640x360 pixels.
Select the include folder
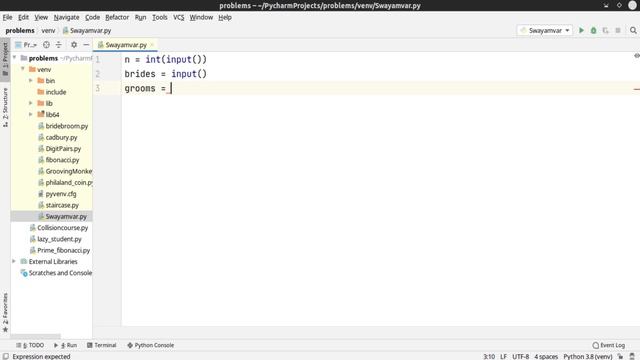coord(52,92)
